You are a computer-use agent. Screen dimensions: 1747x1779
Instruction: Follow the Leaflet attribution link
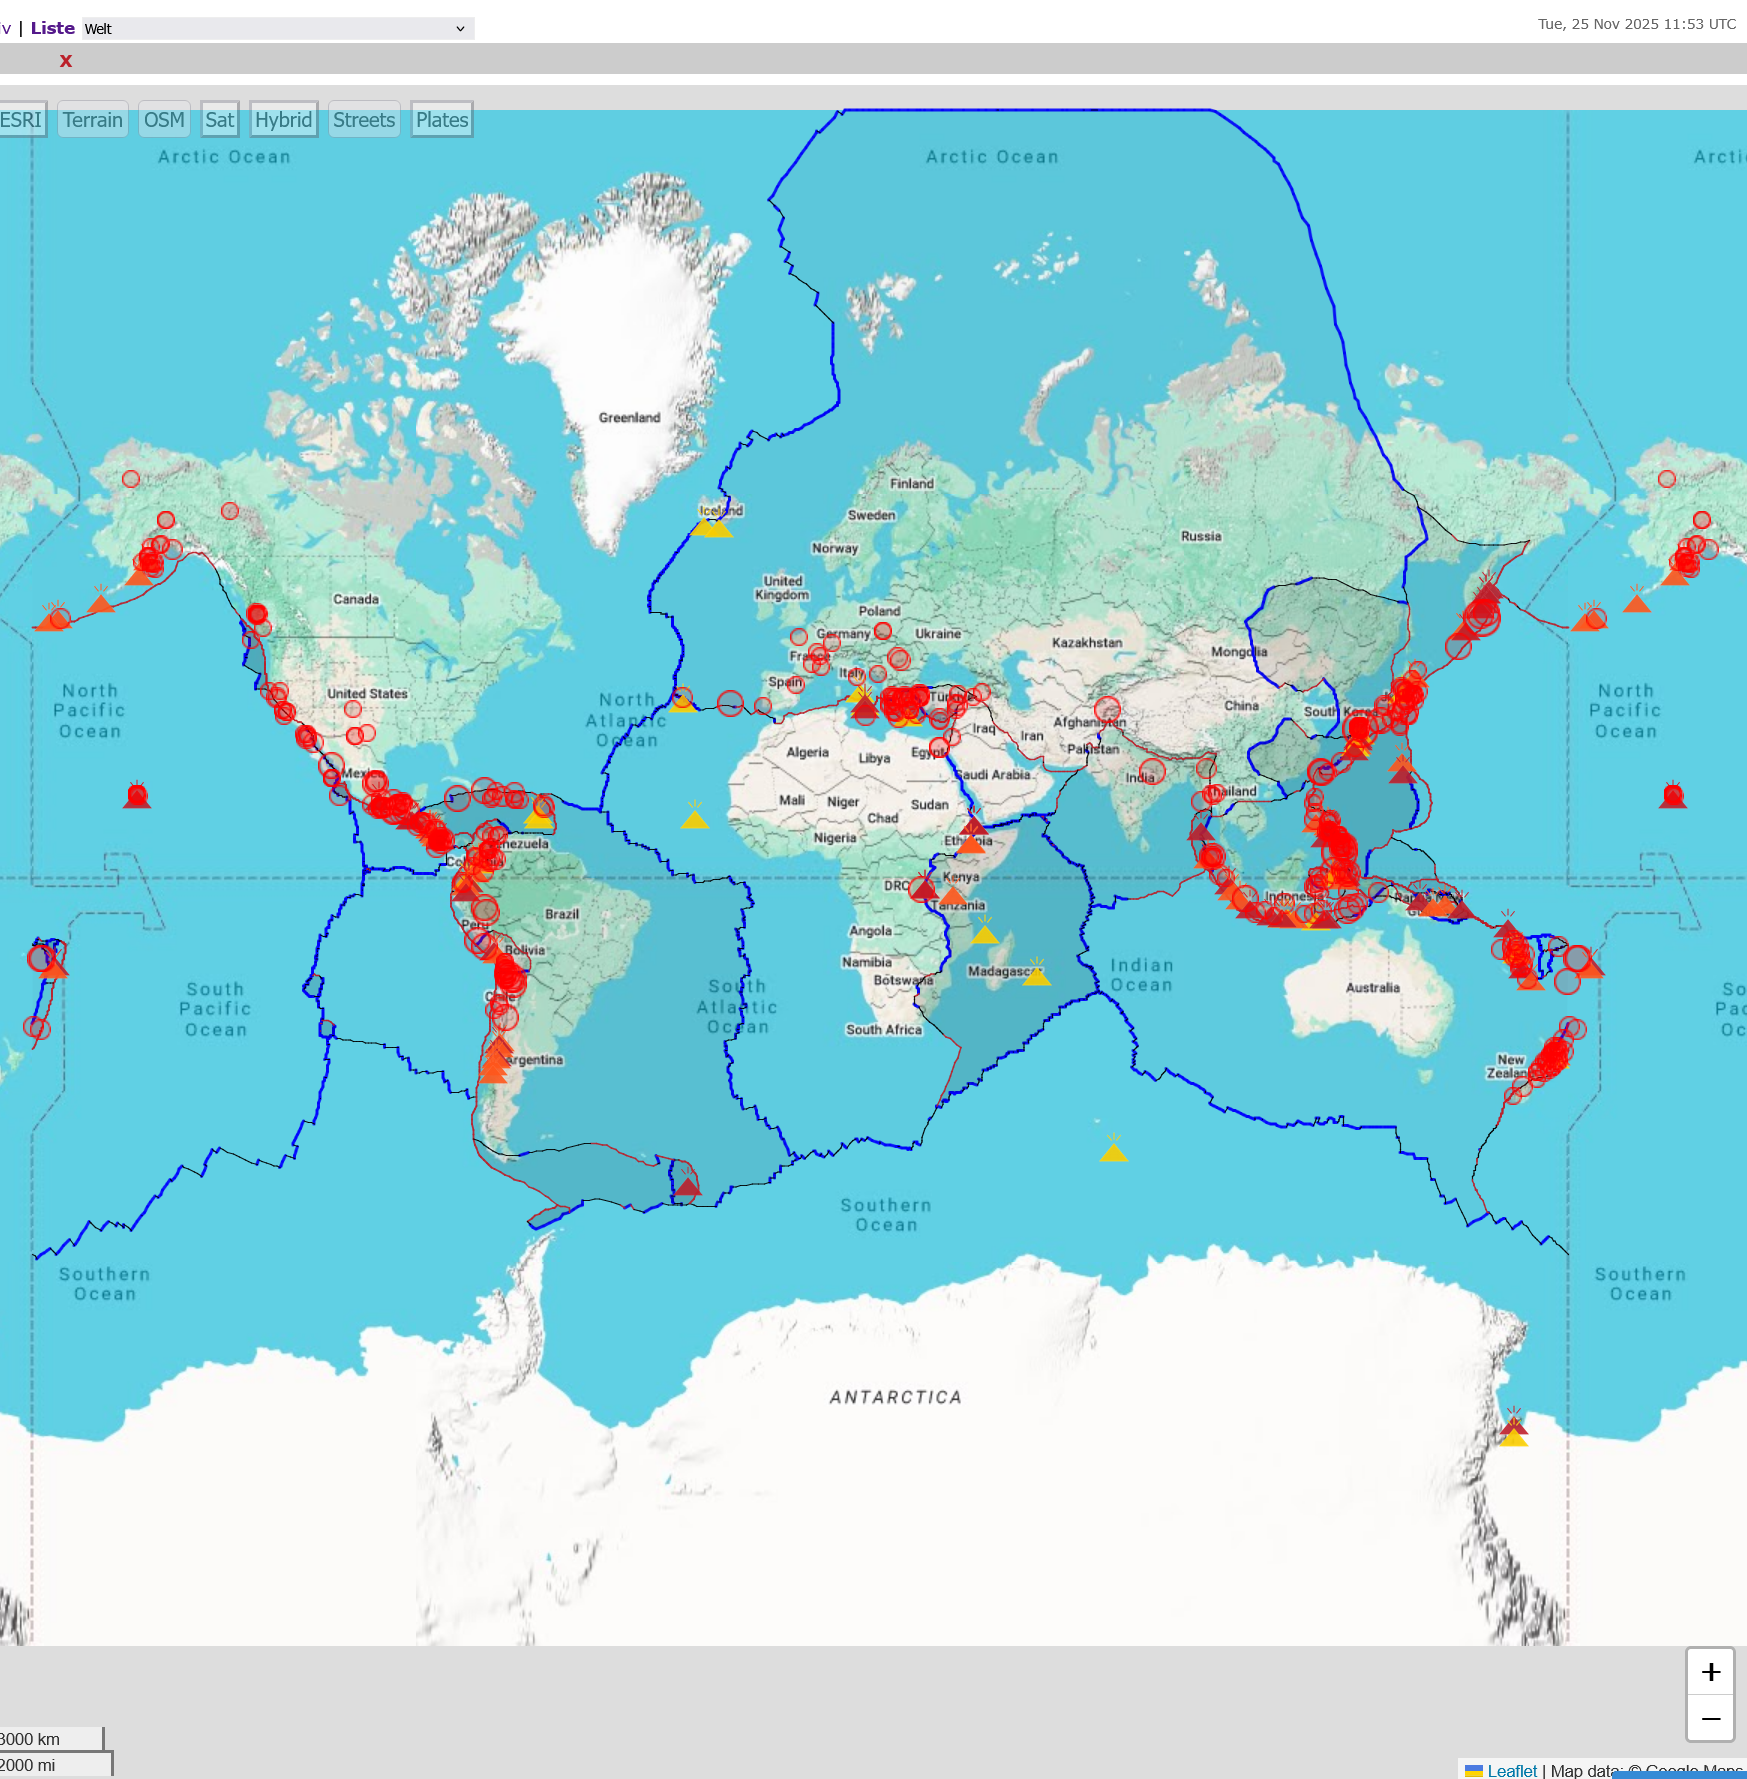1511,1770
